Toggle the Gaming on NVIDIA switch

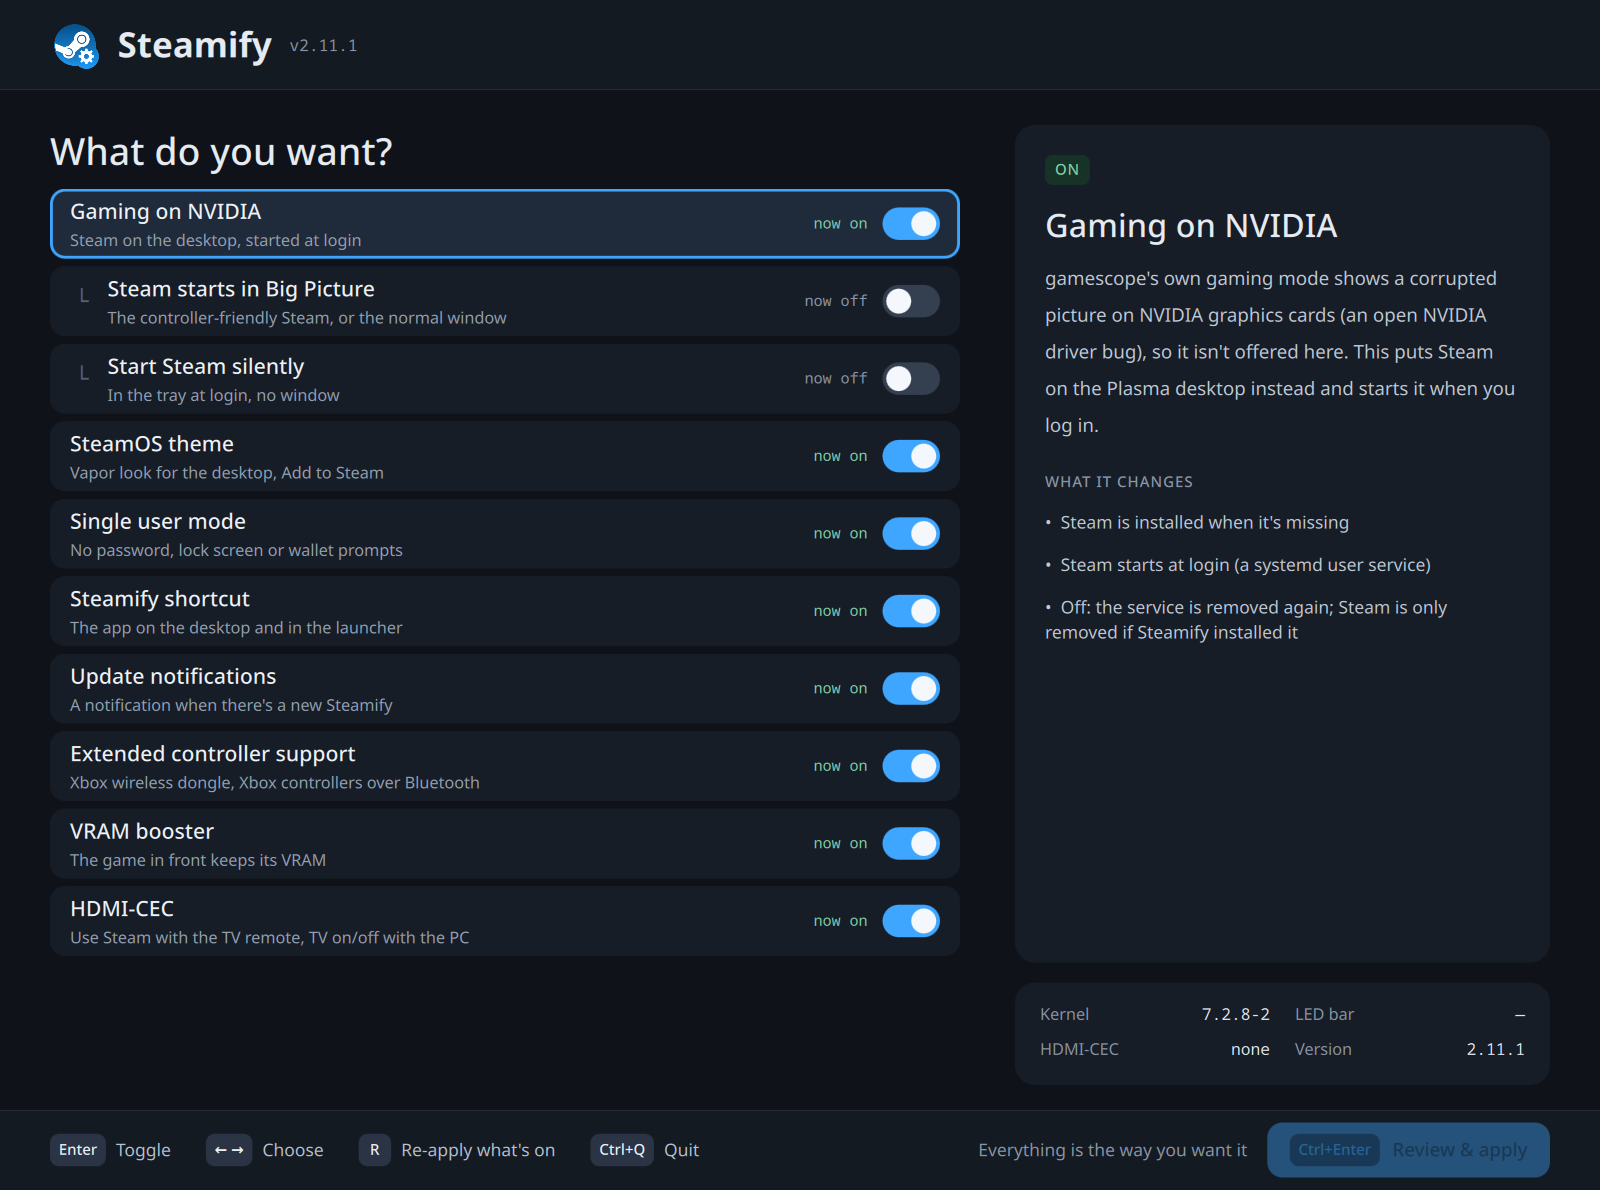[911, 224]
